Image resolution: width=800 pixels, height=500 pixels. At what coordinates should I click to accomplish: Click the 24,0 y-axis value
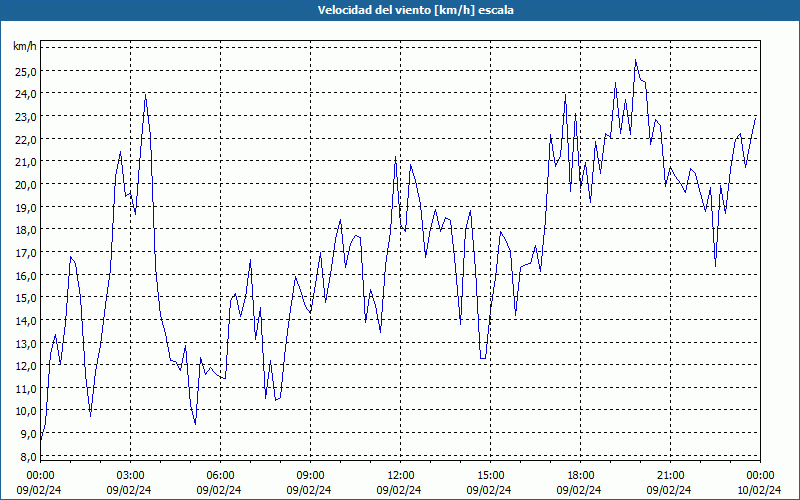[26, 94]
